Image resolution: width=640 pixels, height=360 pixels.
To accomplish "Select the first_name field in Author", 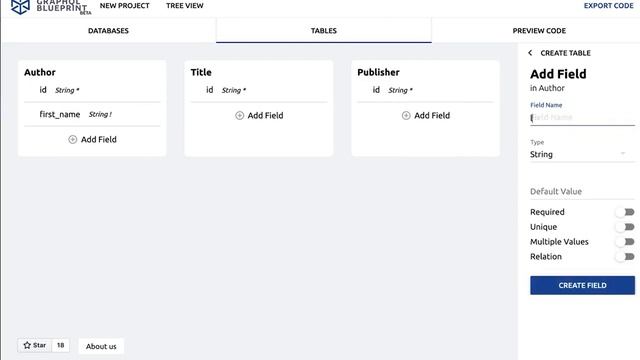I will [92, 114].
